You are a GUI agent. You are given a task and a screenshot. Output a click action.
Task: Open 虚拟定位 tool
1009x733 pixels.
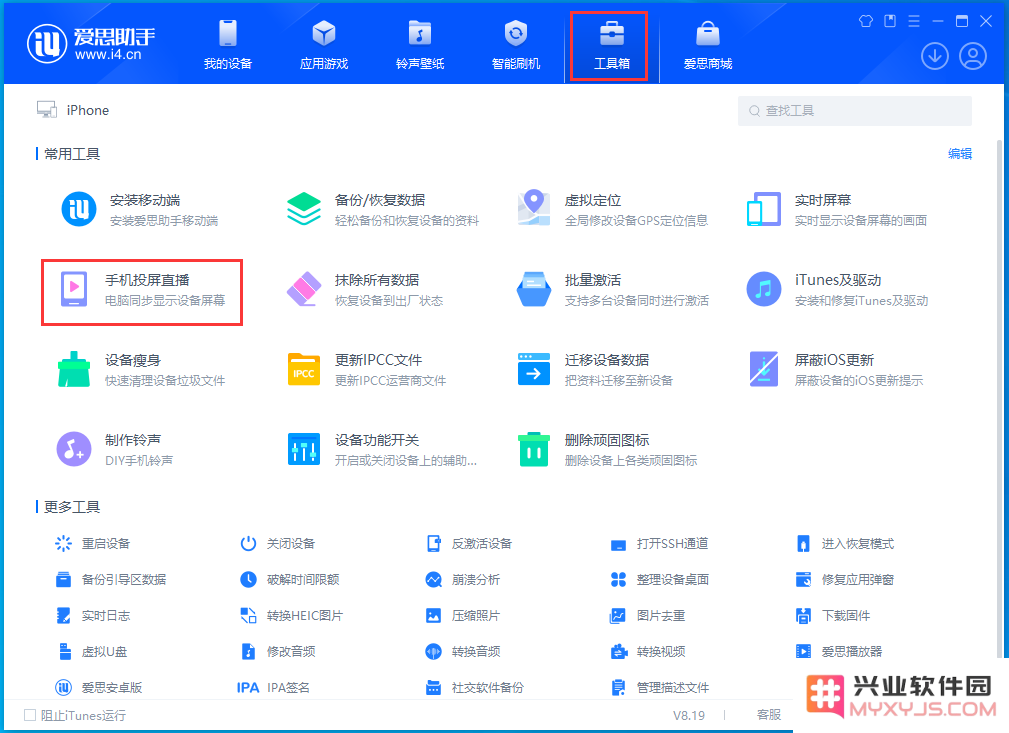[613, 210]
